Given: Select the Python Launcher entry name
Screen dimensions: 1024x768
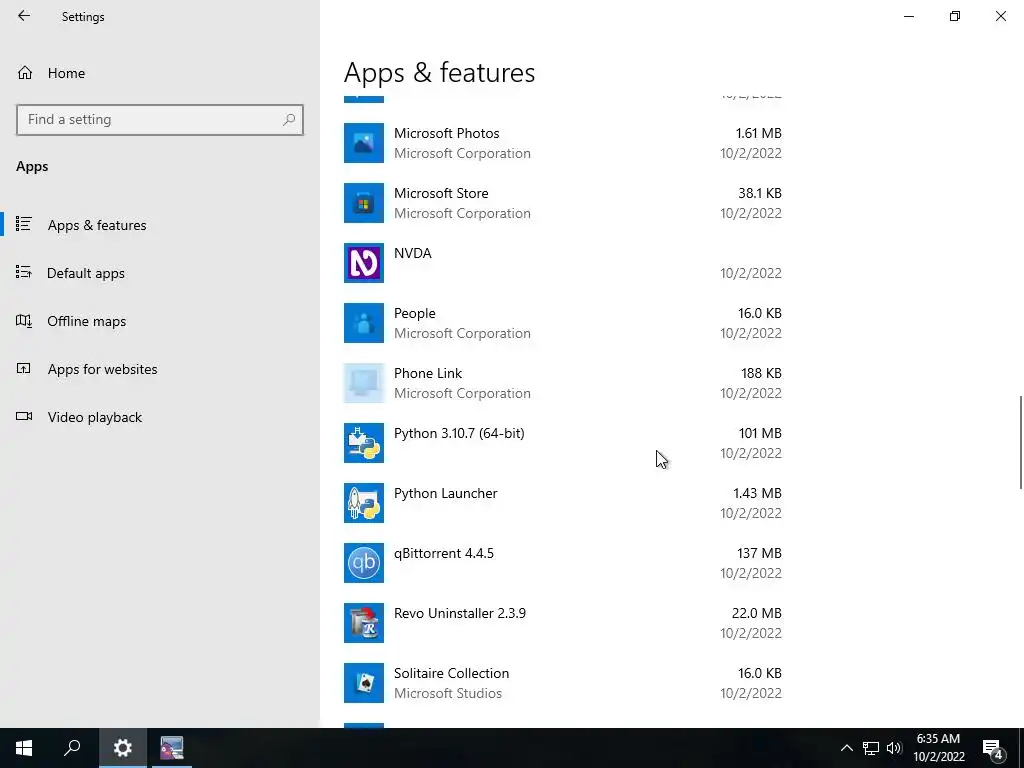Looking at the screenshot, I should 445,494.
